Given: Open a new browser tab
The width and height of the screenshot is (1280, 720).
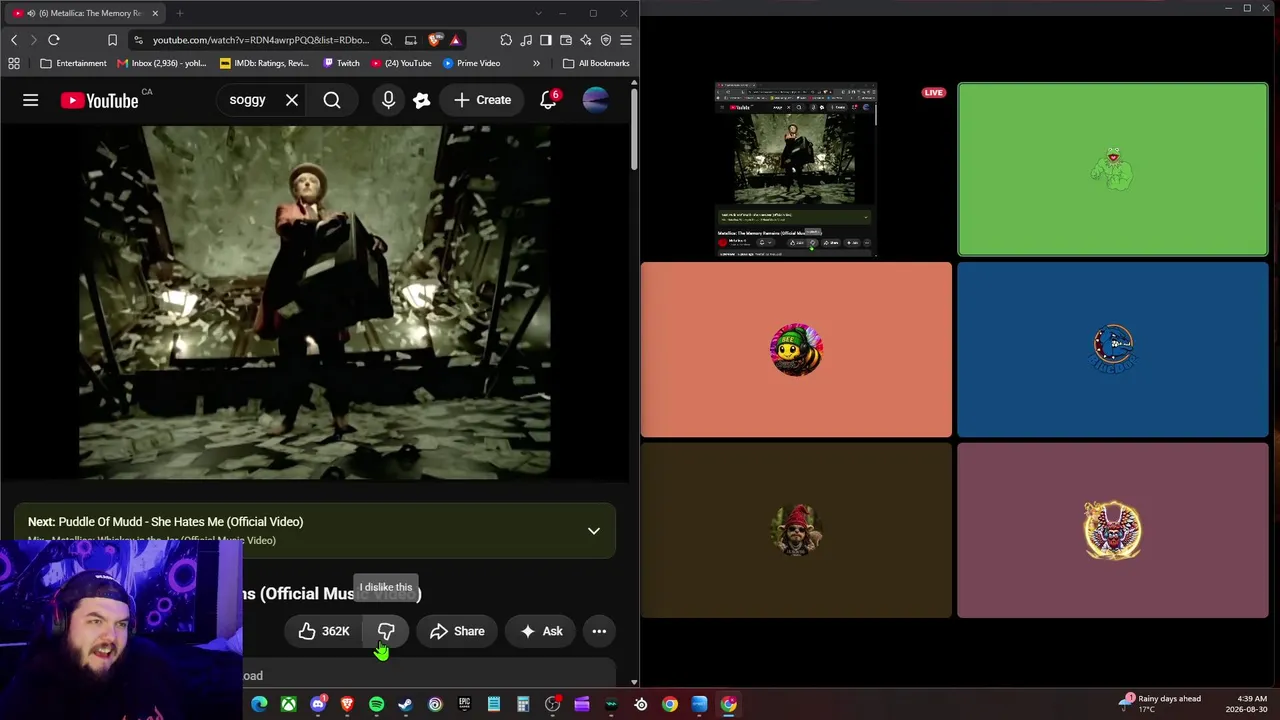Looking at the screenshot, I should [x=180, y=13].
